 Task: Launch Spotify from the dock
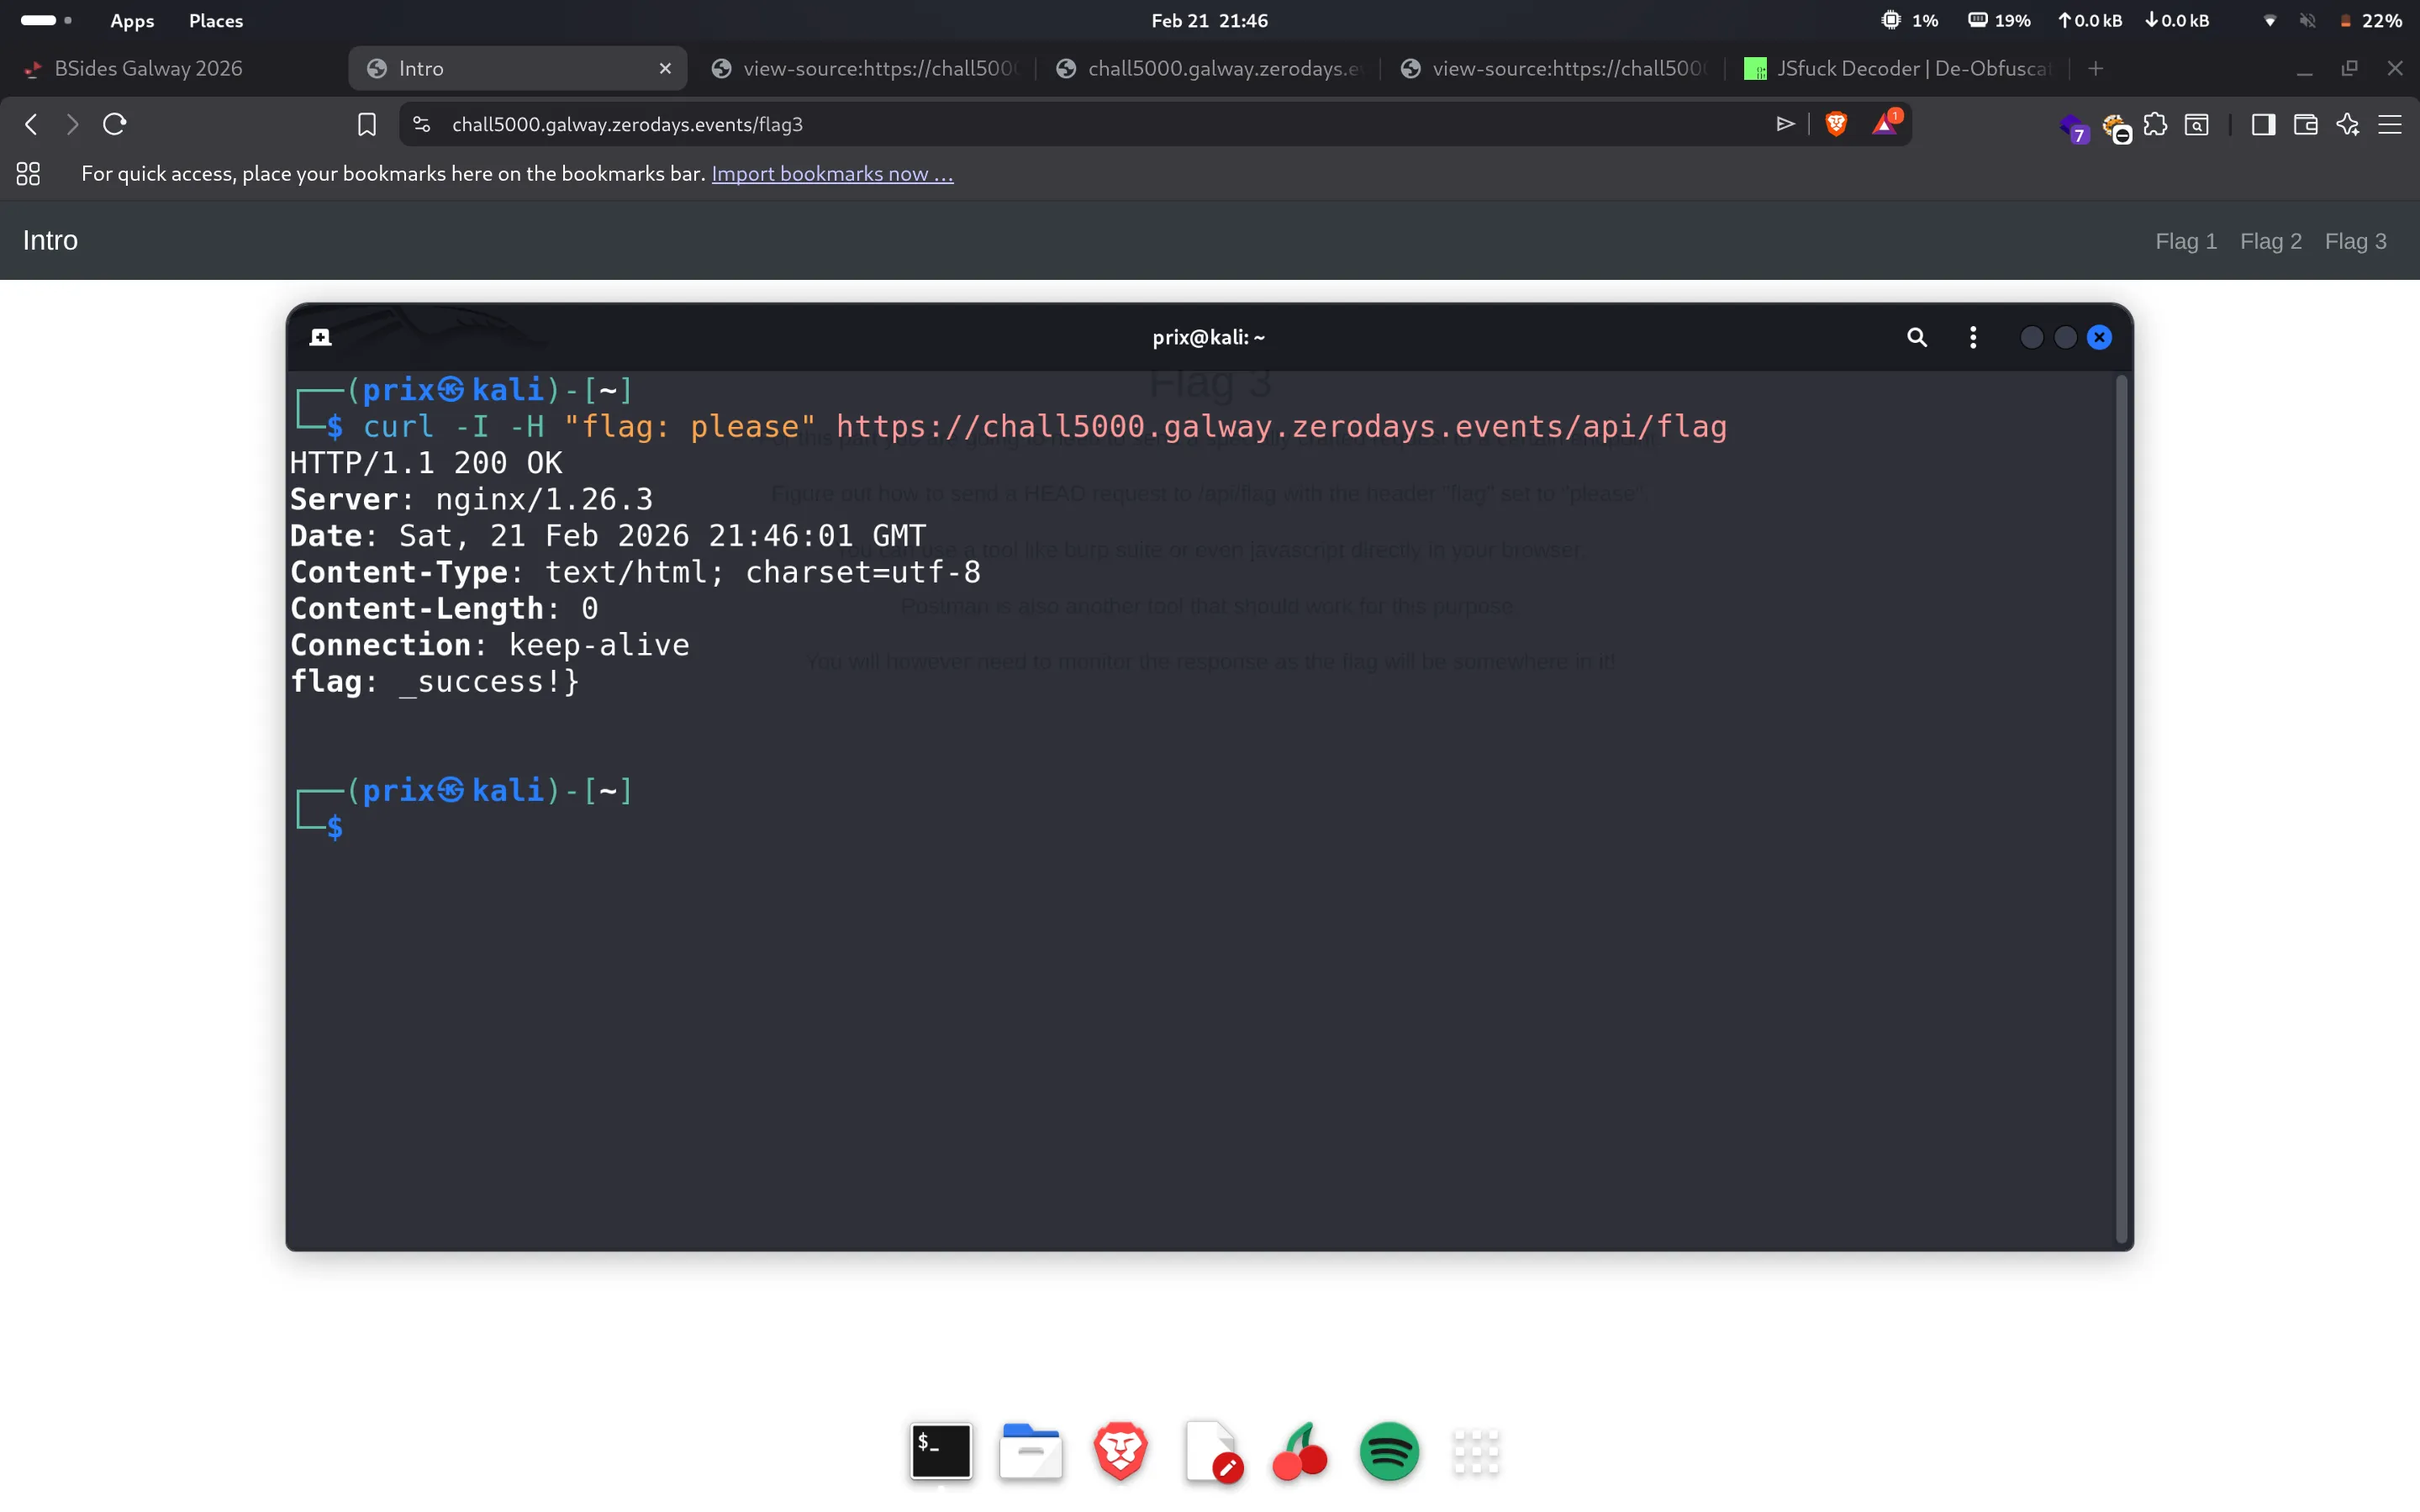point(1389,1452)
